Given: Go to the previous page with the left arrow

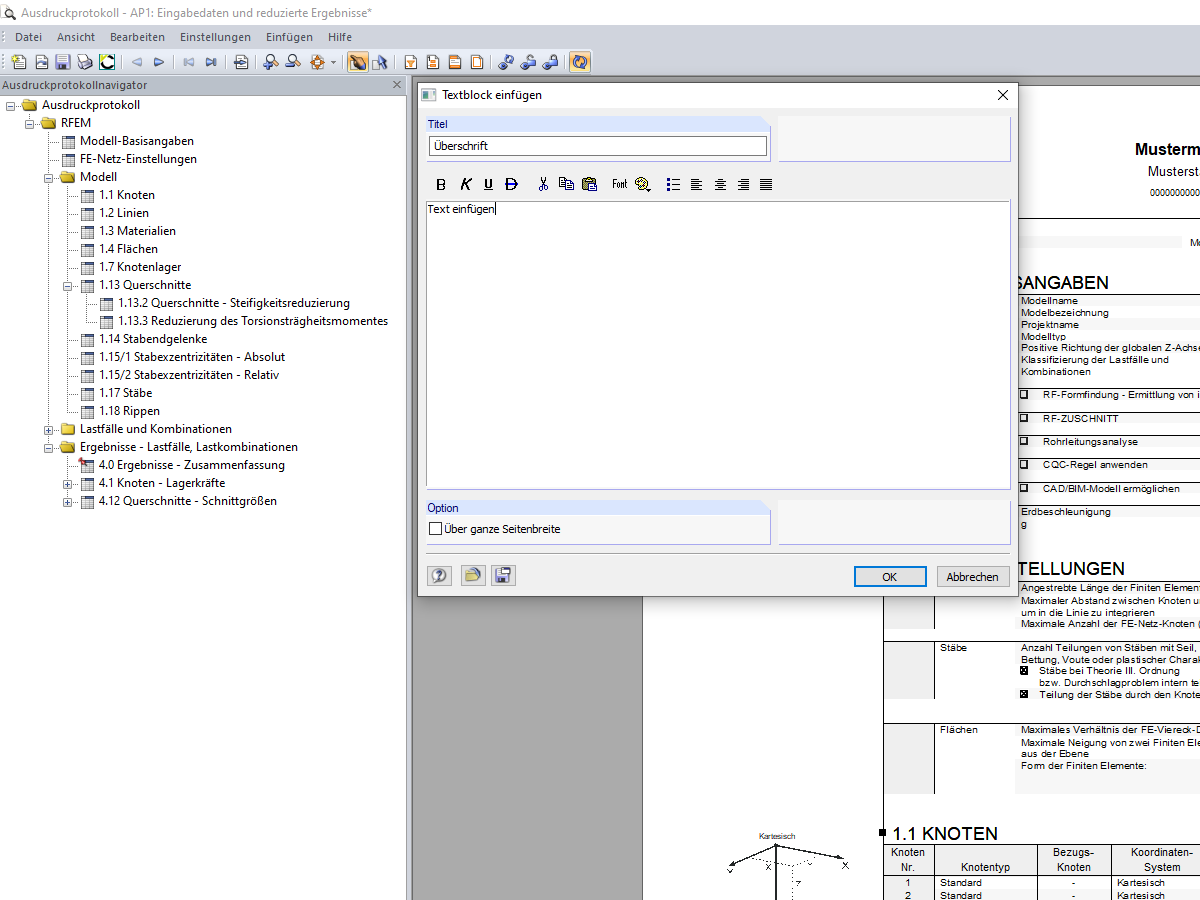Looking at the screenshot, I should tap(137, 62).
